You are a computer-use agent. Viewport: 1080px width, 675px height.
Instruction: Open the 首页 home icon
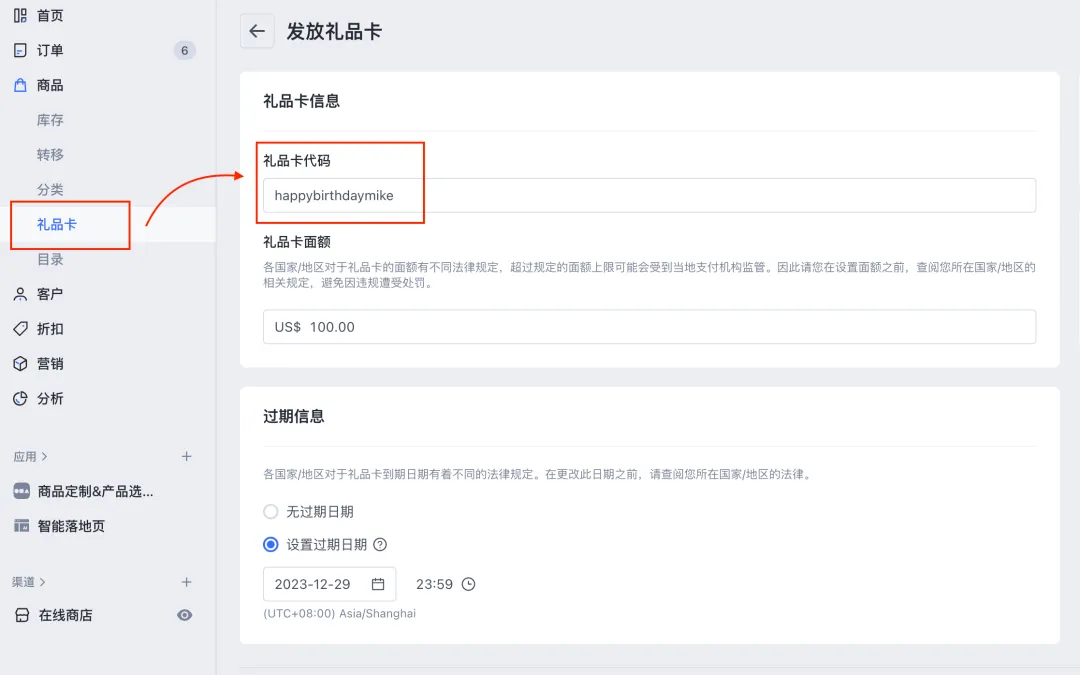21,15
